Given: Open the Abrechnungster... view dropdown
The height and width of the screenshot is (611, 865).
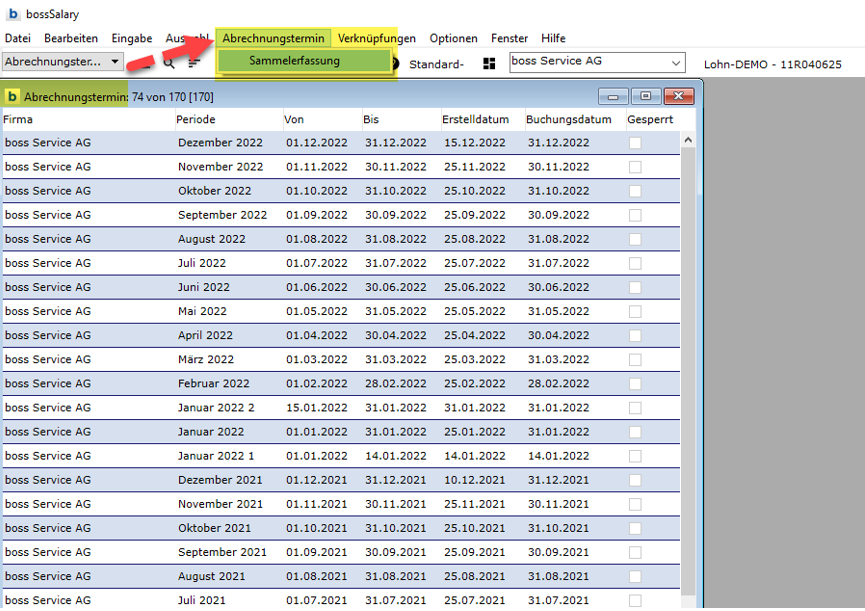Looking at the screenshot, I should point(115,62).
